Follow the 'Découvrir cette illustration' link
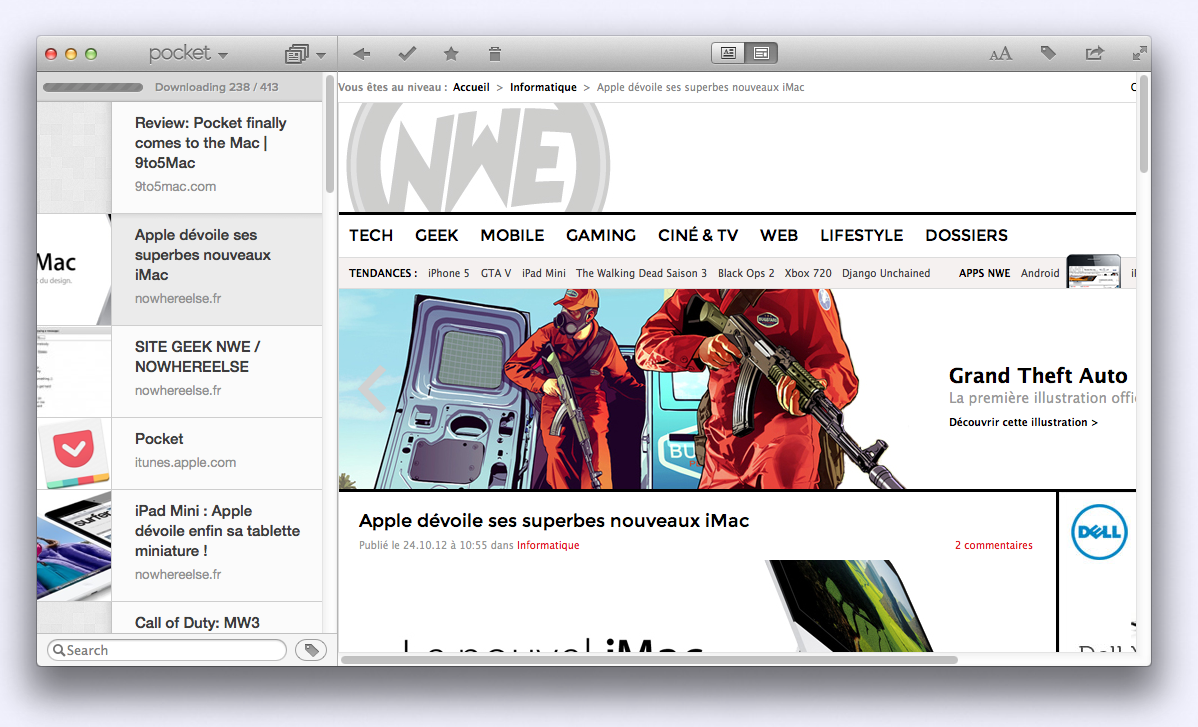Screen dimensions: 1198x727 [x=1023, y=422]
